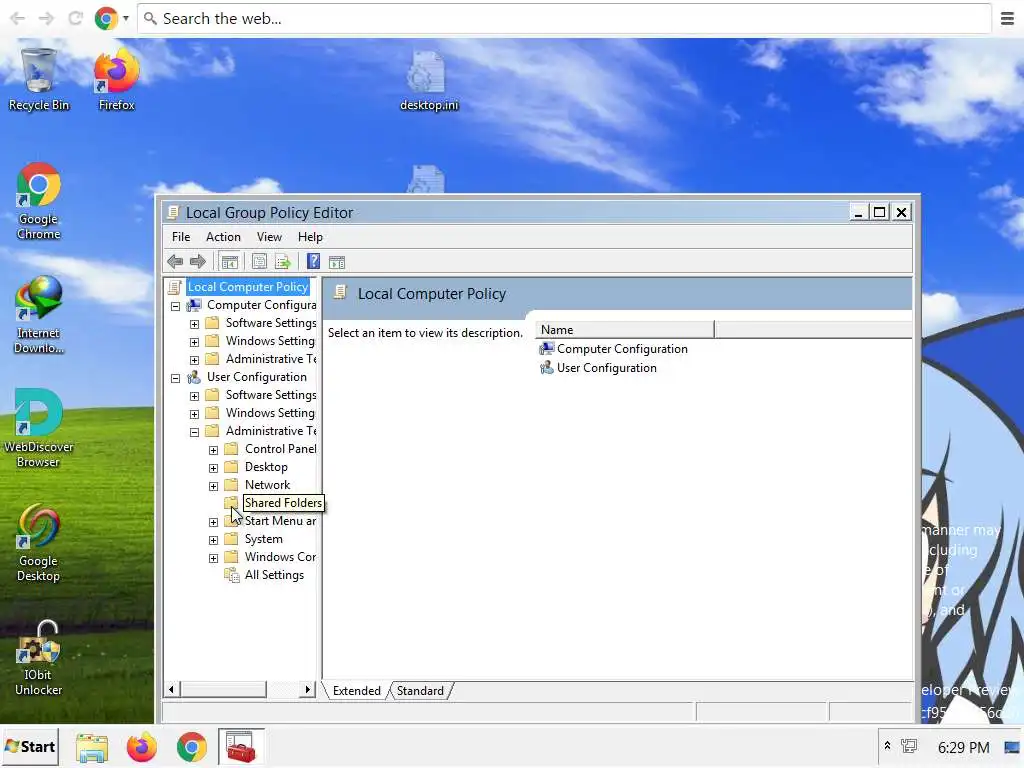Click the Export List toolbar icon
1024x768 pixels.
click(x=283, y=262)
